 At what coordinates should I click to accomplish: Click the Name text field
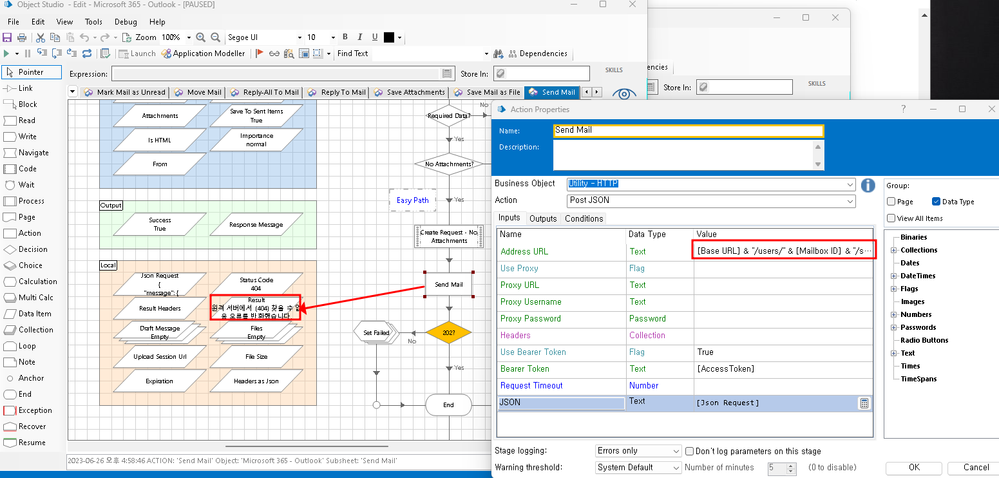click(x=688, y=130)
